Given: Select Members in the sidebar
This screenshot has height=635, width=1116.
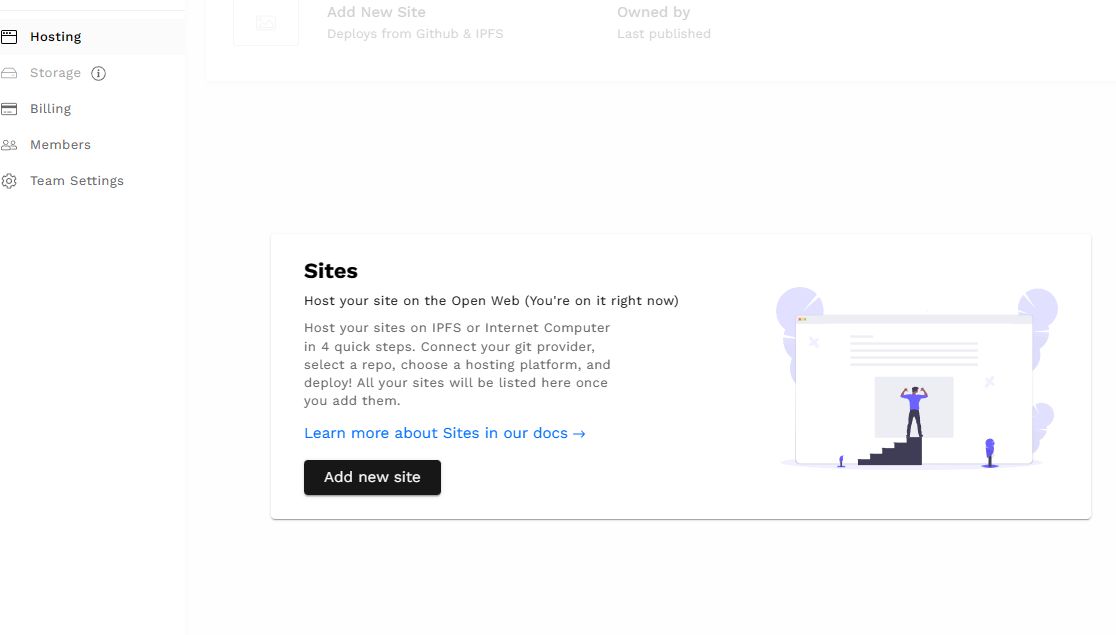Looking at the screenshot, I should [x=60, y=145].
